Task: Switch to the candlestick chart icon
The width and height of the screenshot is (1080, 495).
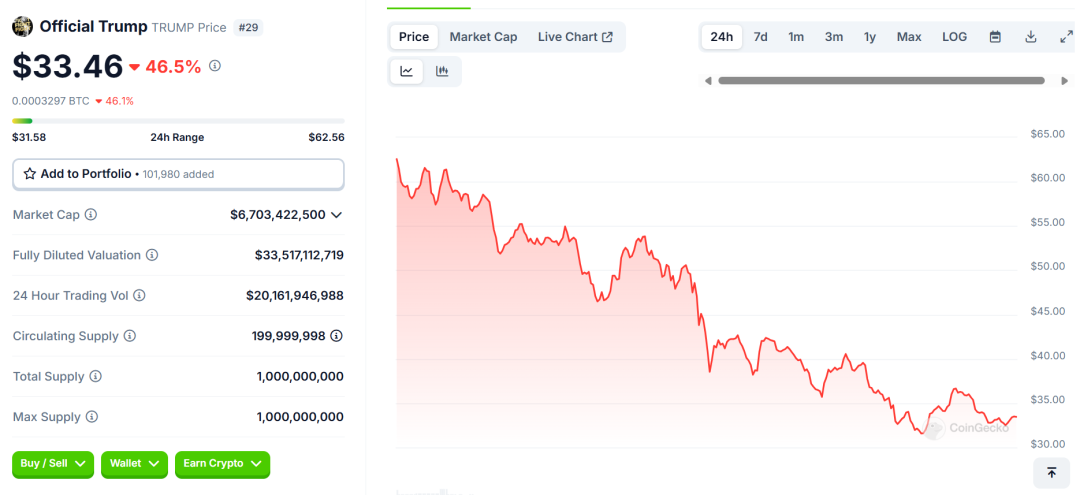Action: (442, 71)
